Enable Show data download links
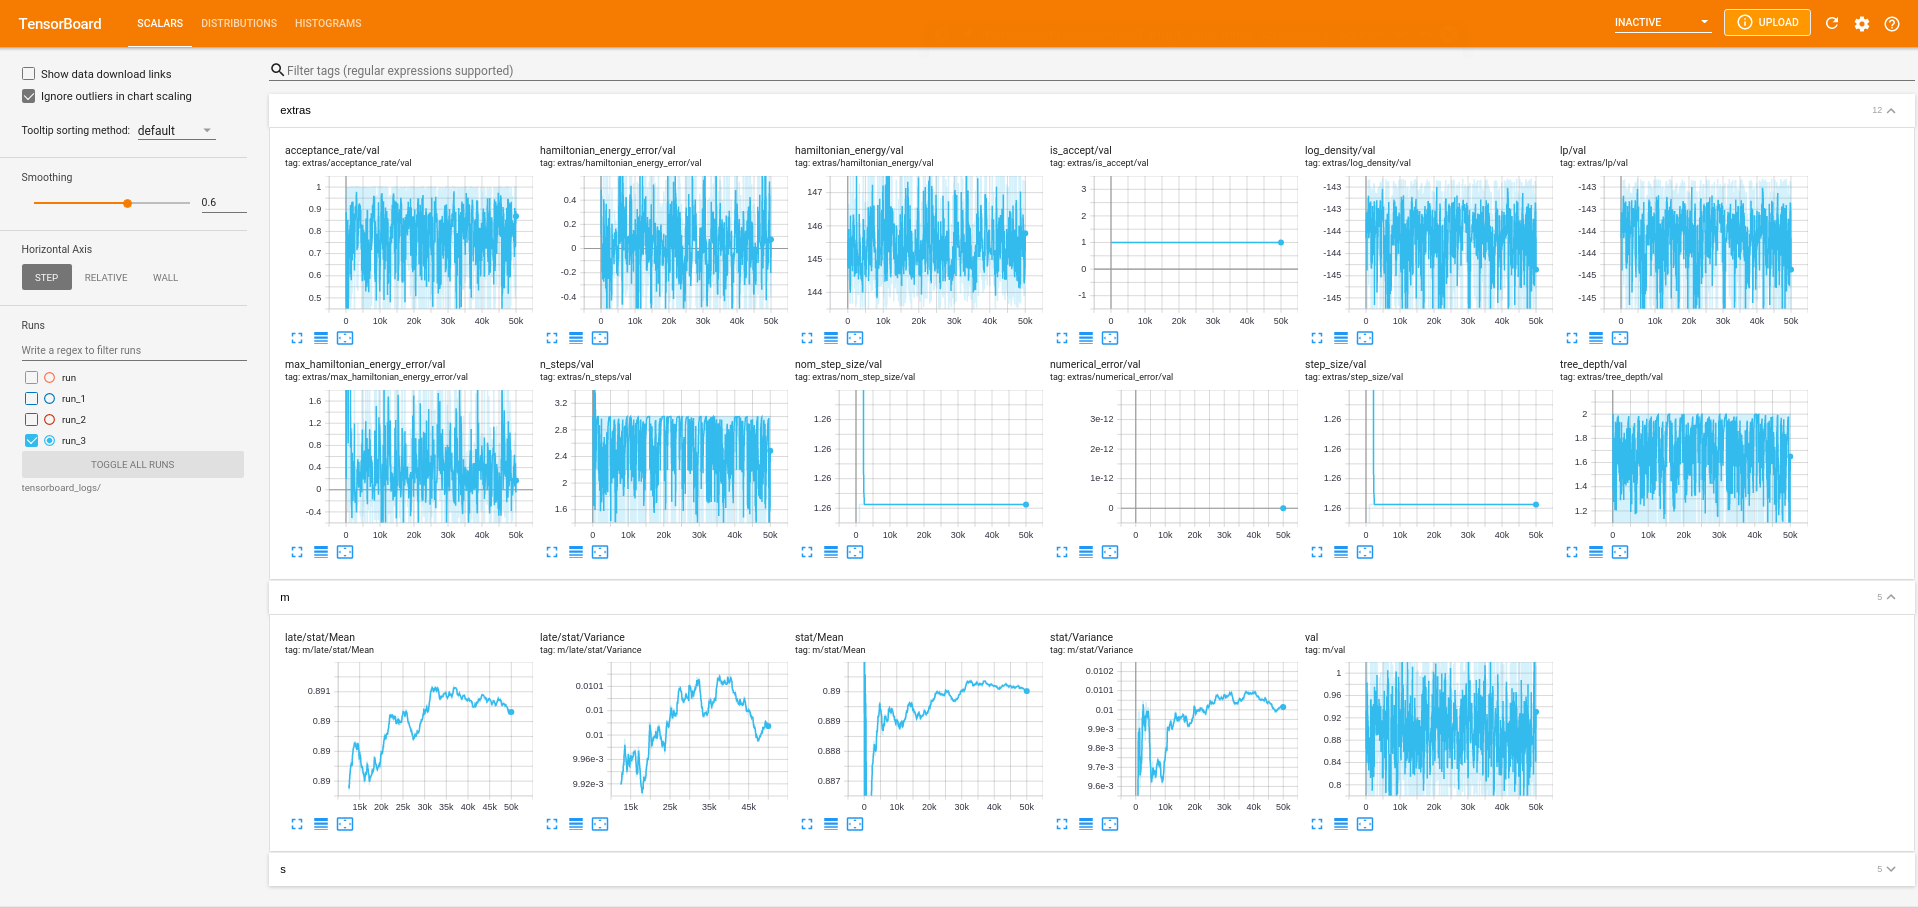 [x=29, y=73]
